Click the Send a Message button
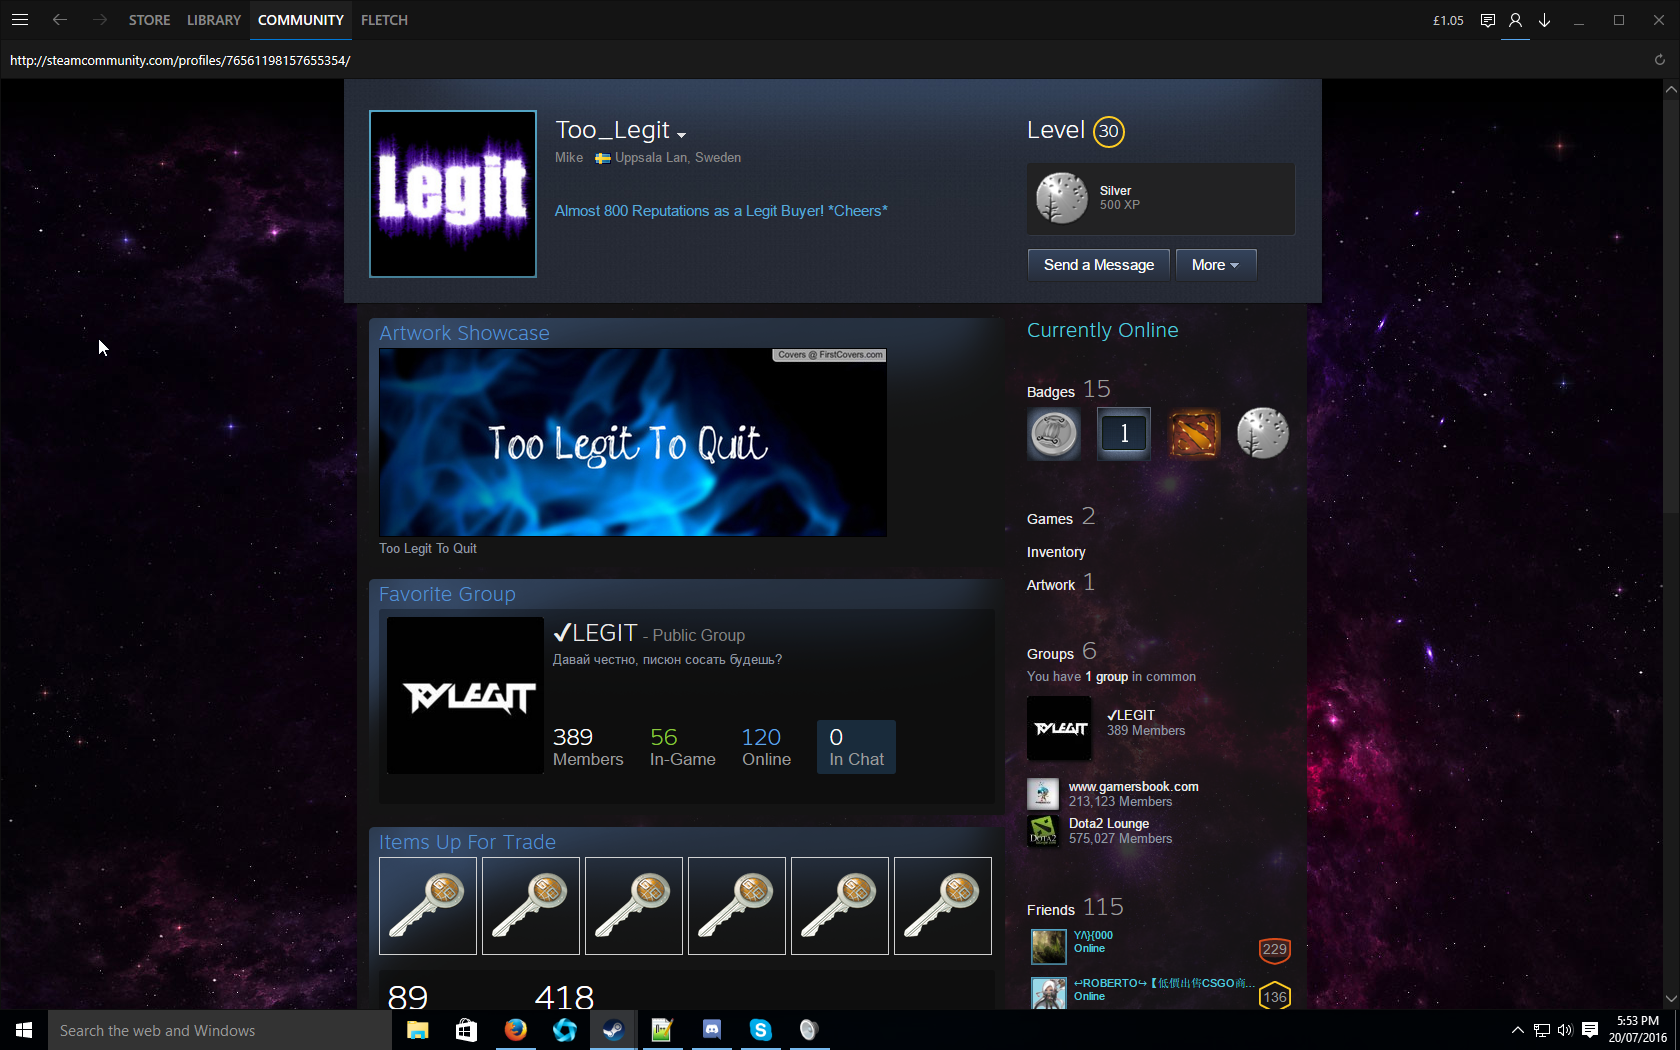Screen dimensions: 1680x1050 pos(1098,265)
